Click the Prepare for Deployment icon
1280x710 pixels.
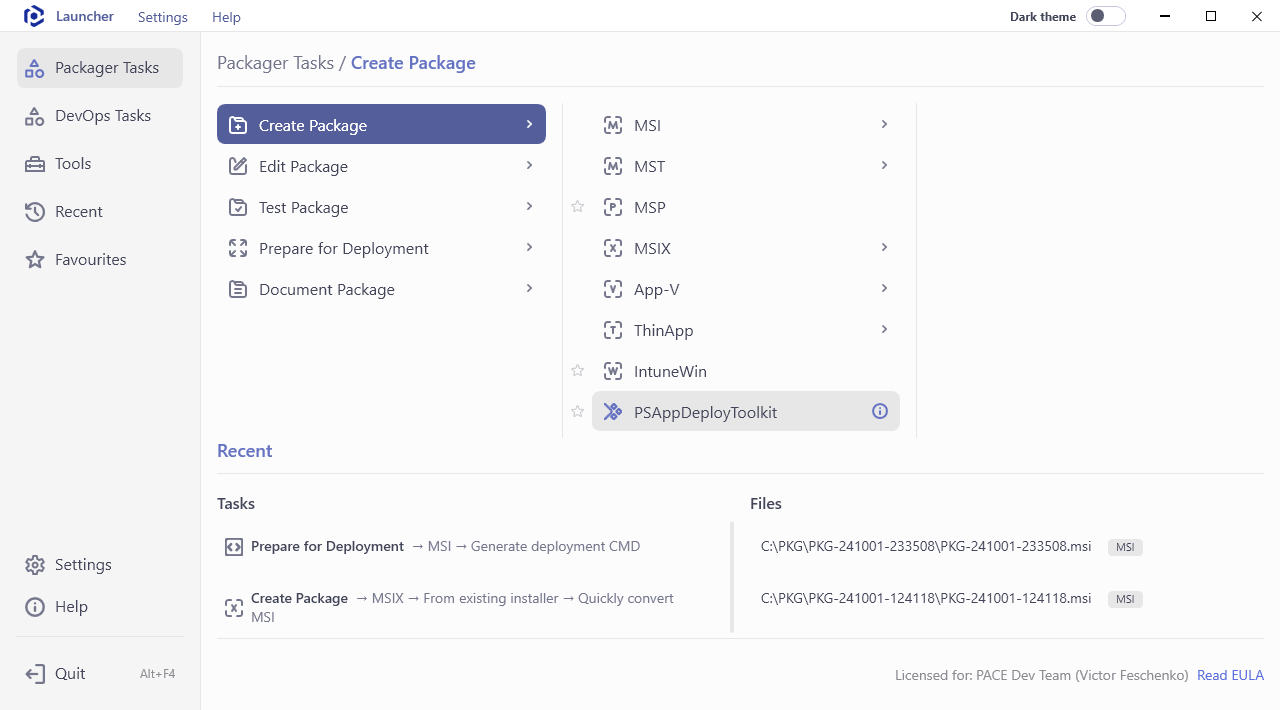pos(238,248)
